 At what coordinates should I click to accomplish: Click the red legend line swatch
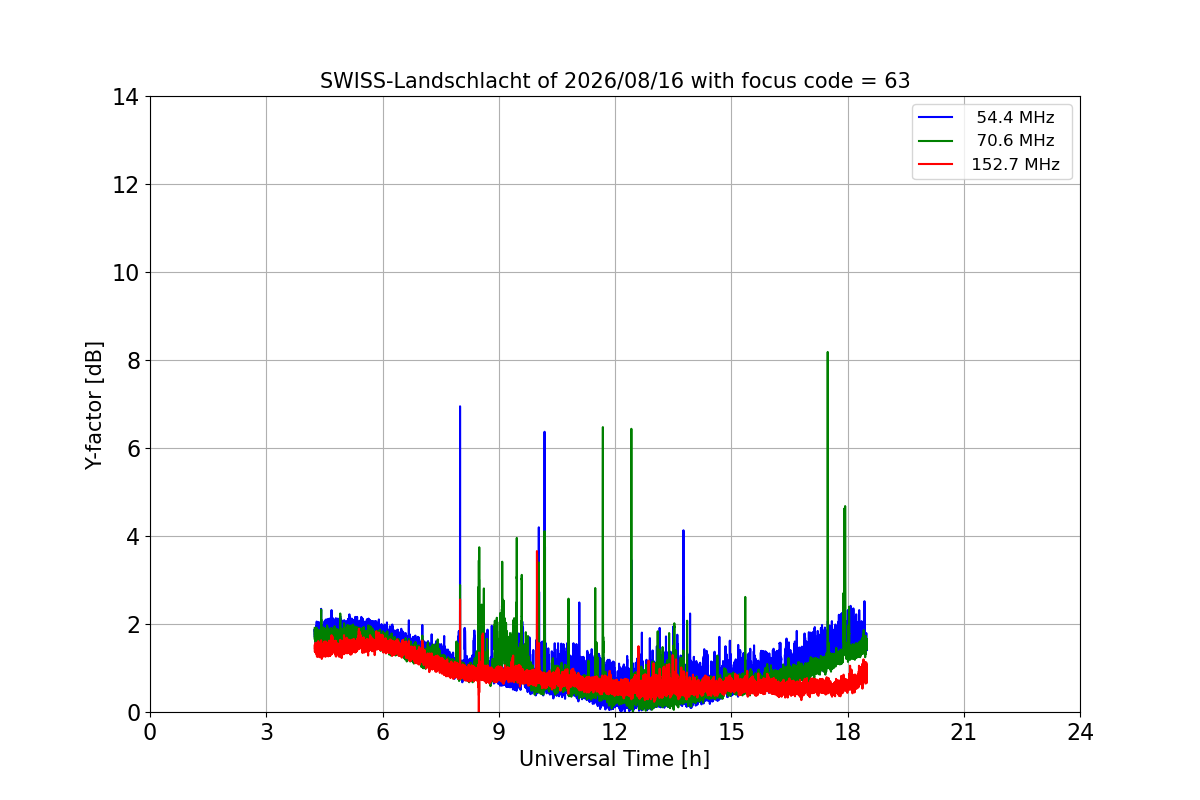coord(936,165)
